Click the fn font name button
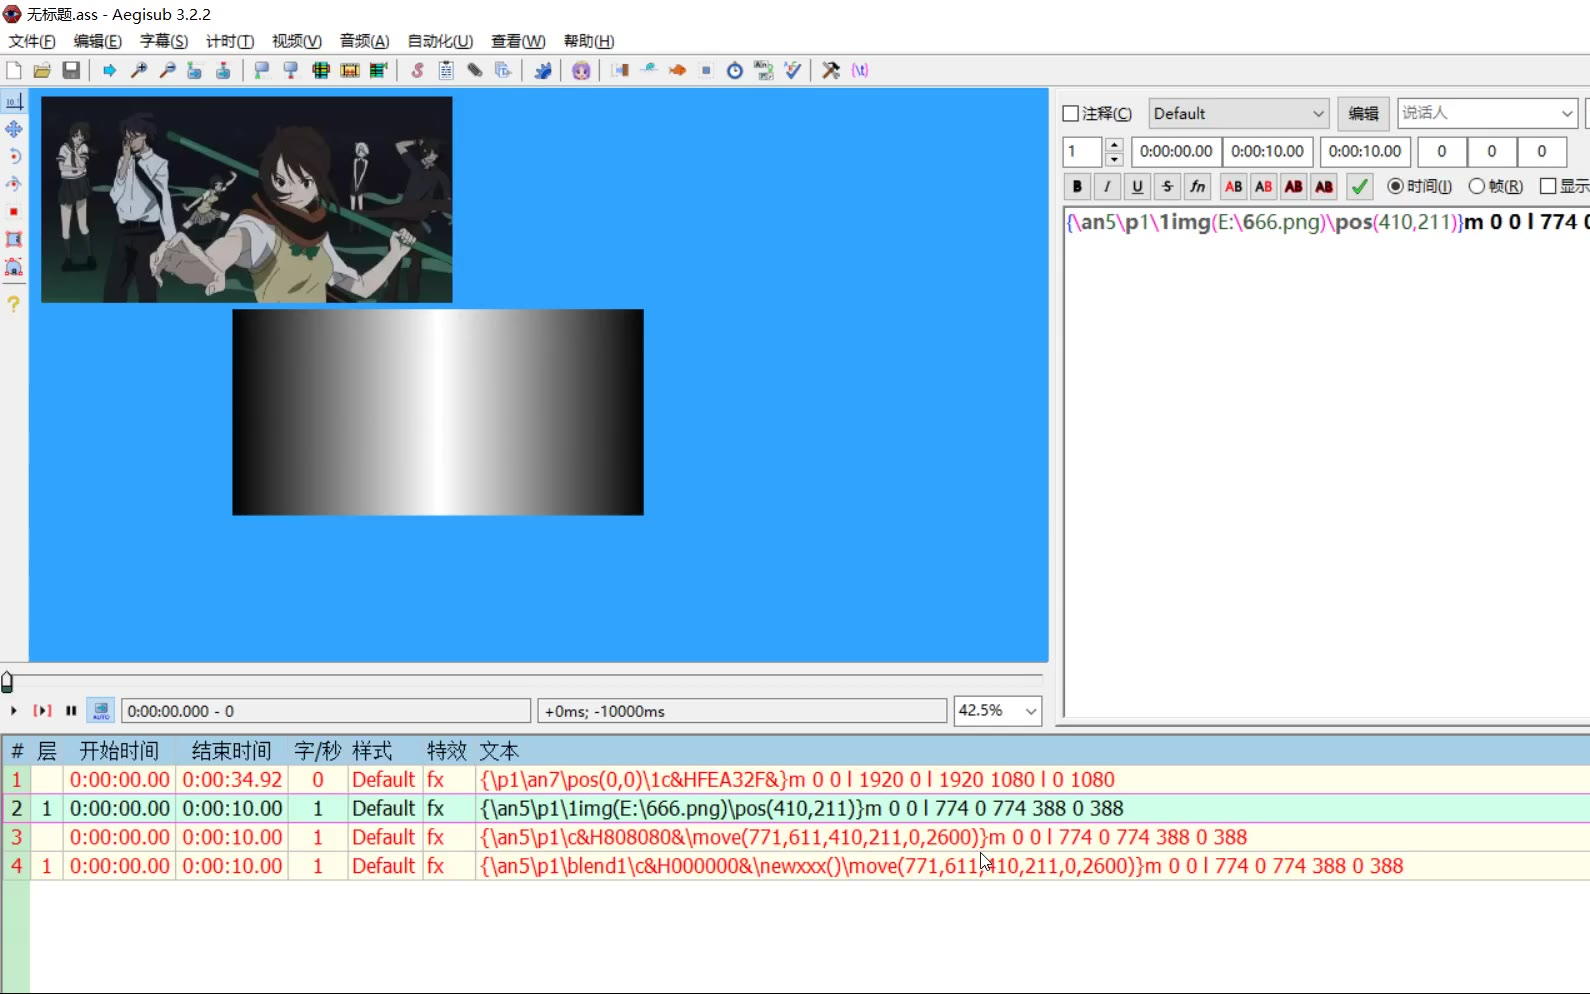The width and height of the screenshot is (1590, 994). pos(1197,186)
